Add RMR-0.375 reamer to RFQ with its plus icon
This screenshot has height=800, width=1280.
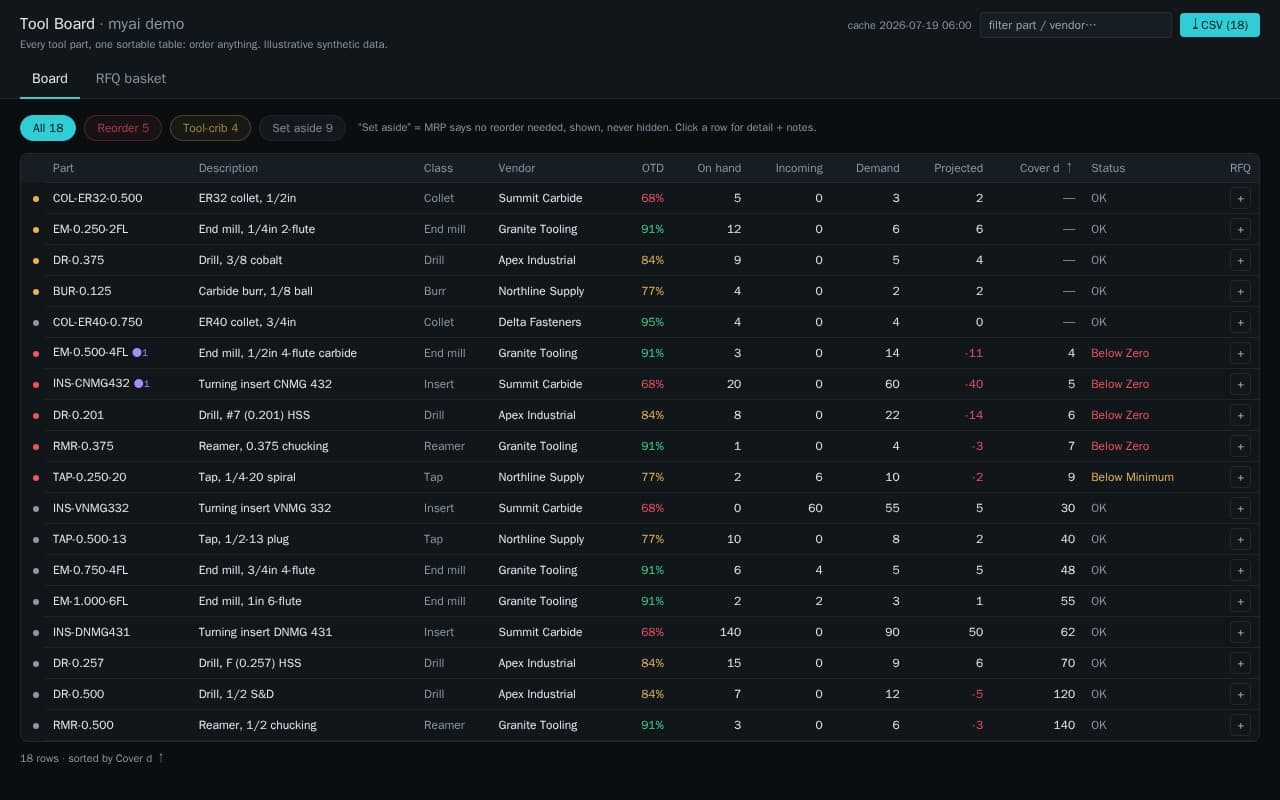(x=1240, y=446)
